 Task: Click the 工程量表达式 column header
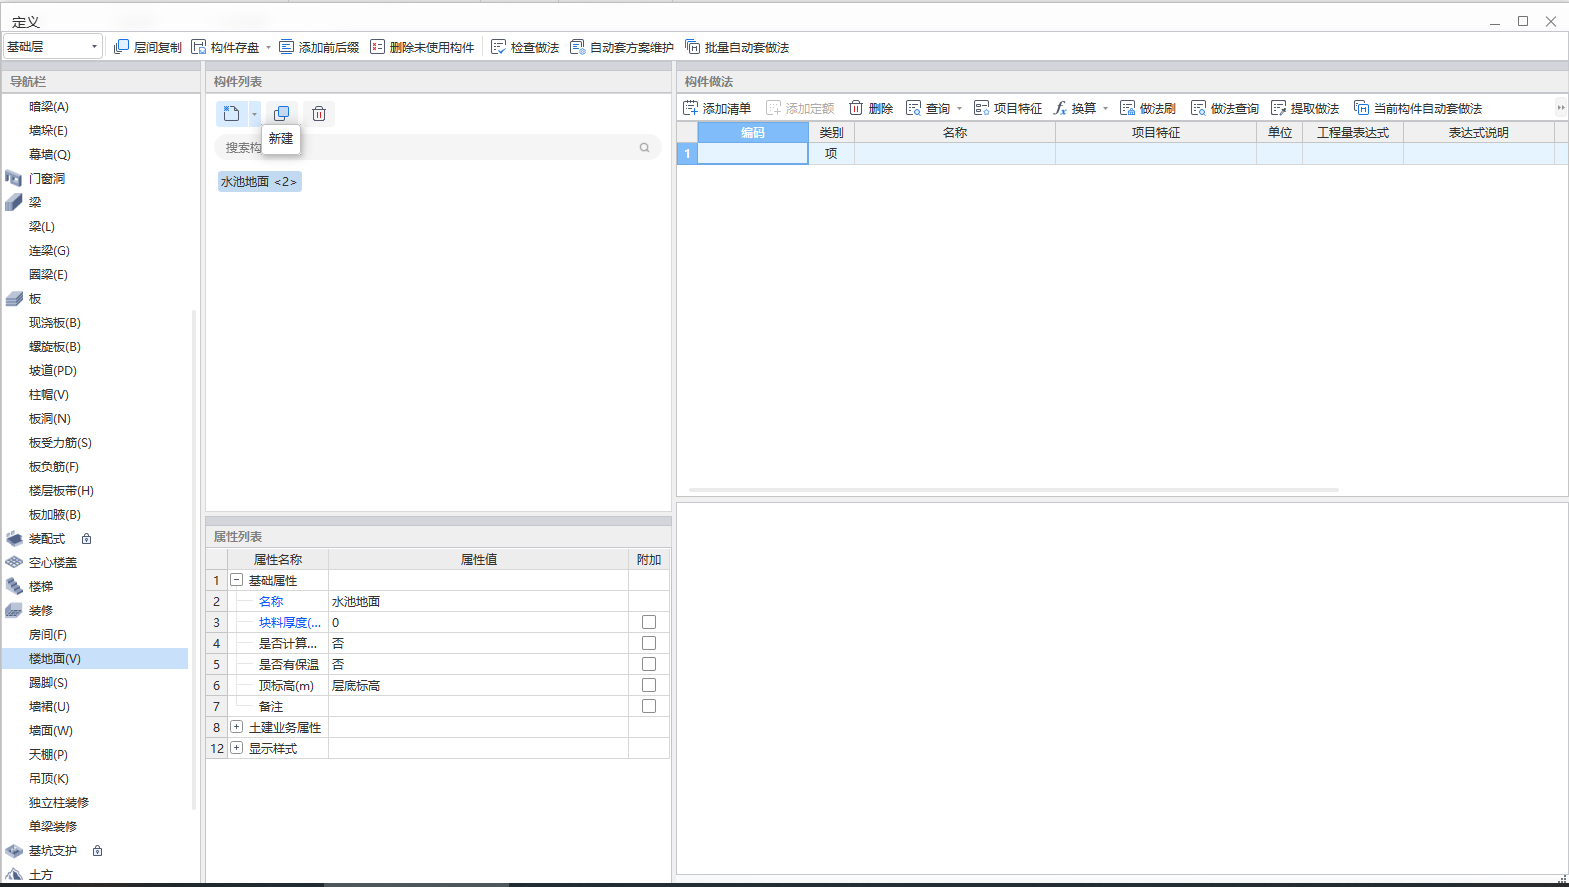1353,132
